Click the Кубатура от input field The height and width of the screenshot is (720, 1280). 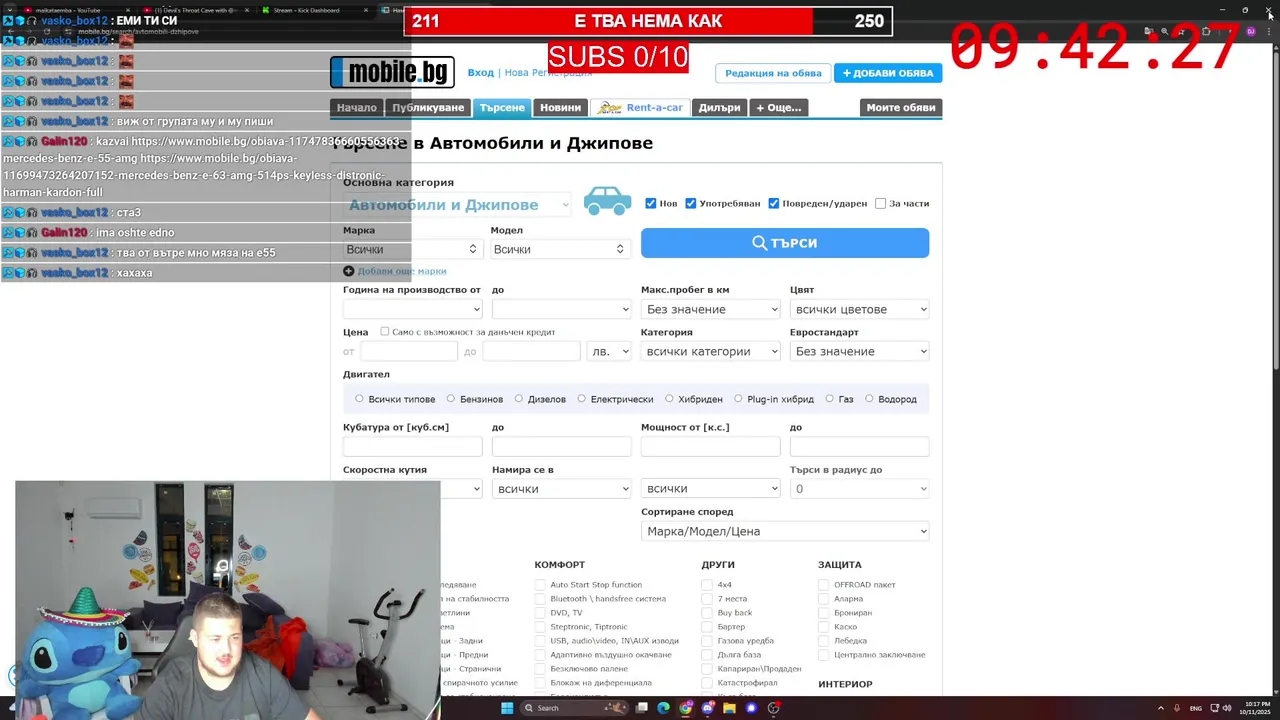pyautogui.click(x=412, y=447)
